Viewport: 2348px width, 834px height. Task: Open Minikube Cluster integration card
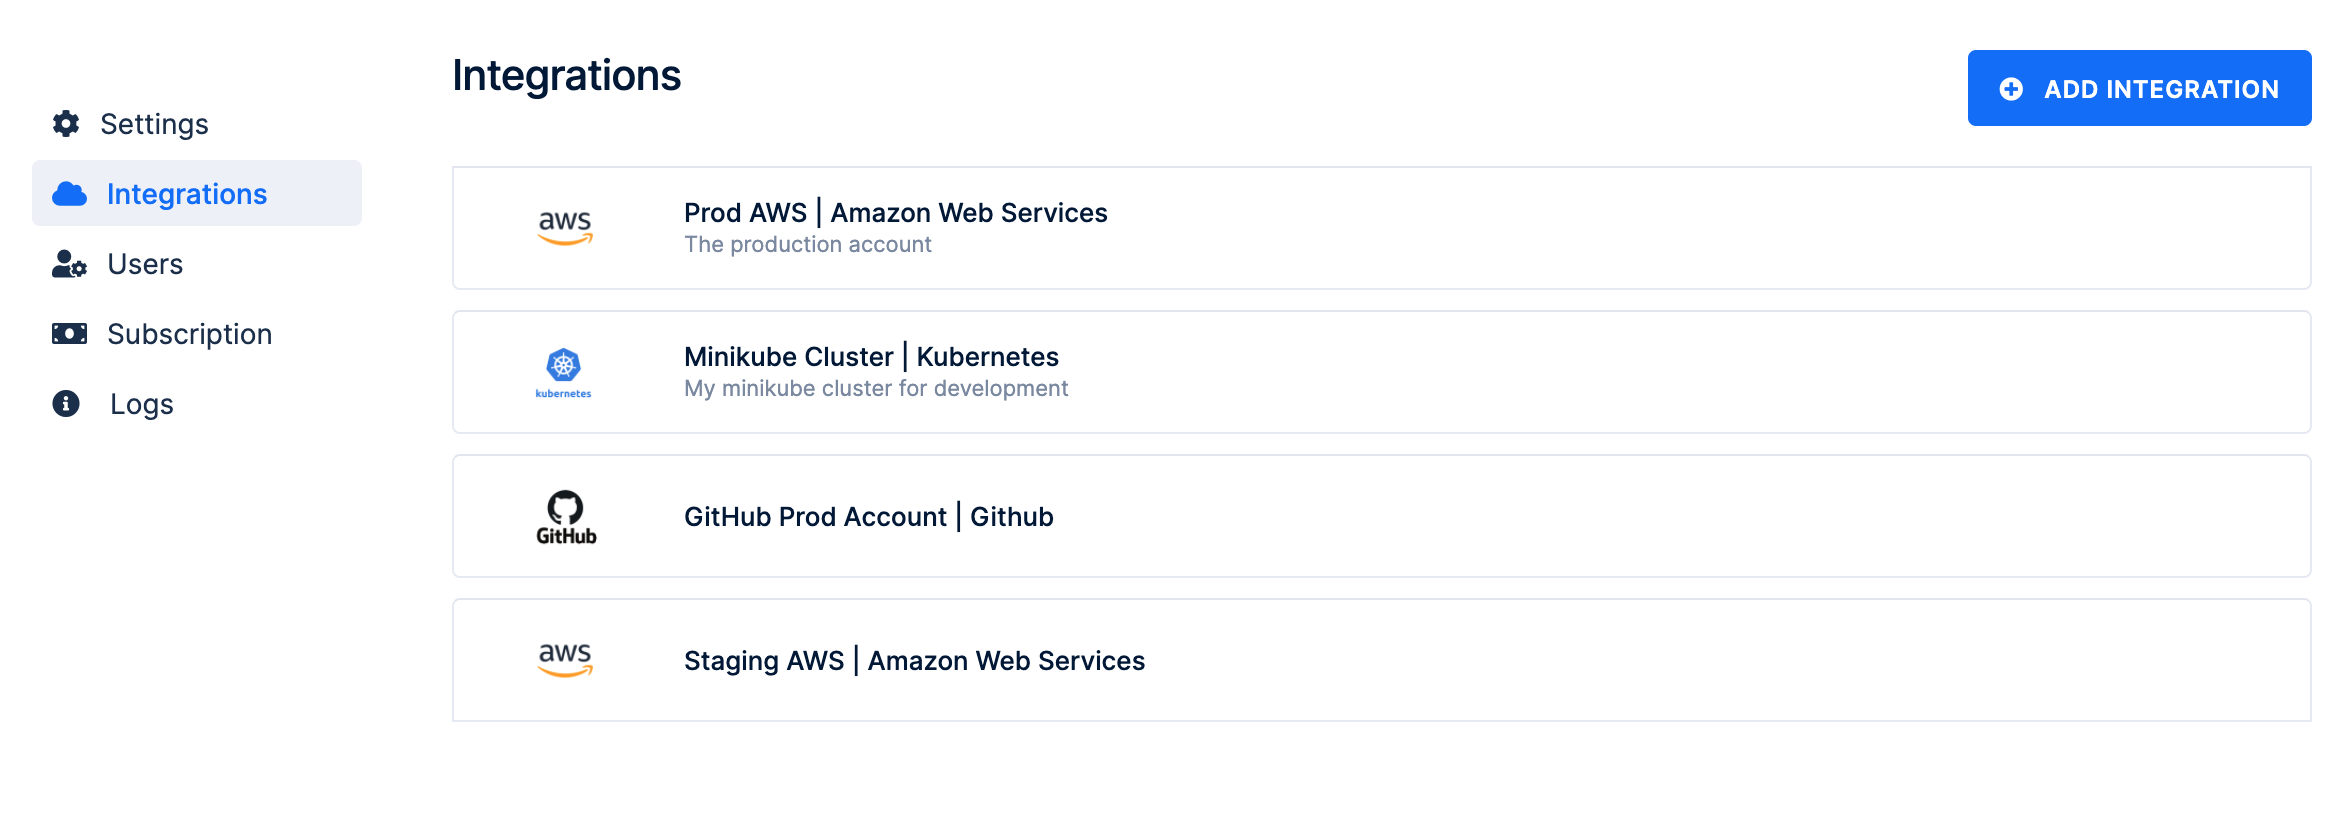tap(1380, 372)
